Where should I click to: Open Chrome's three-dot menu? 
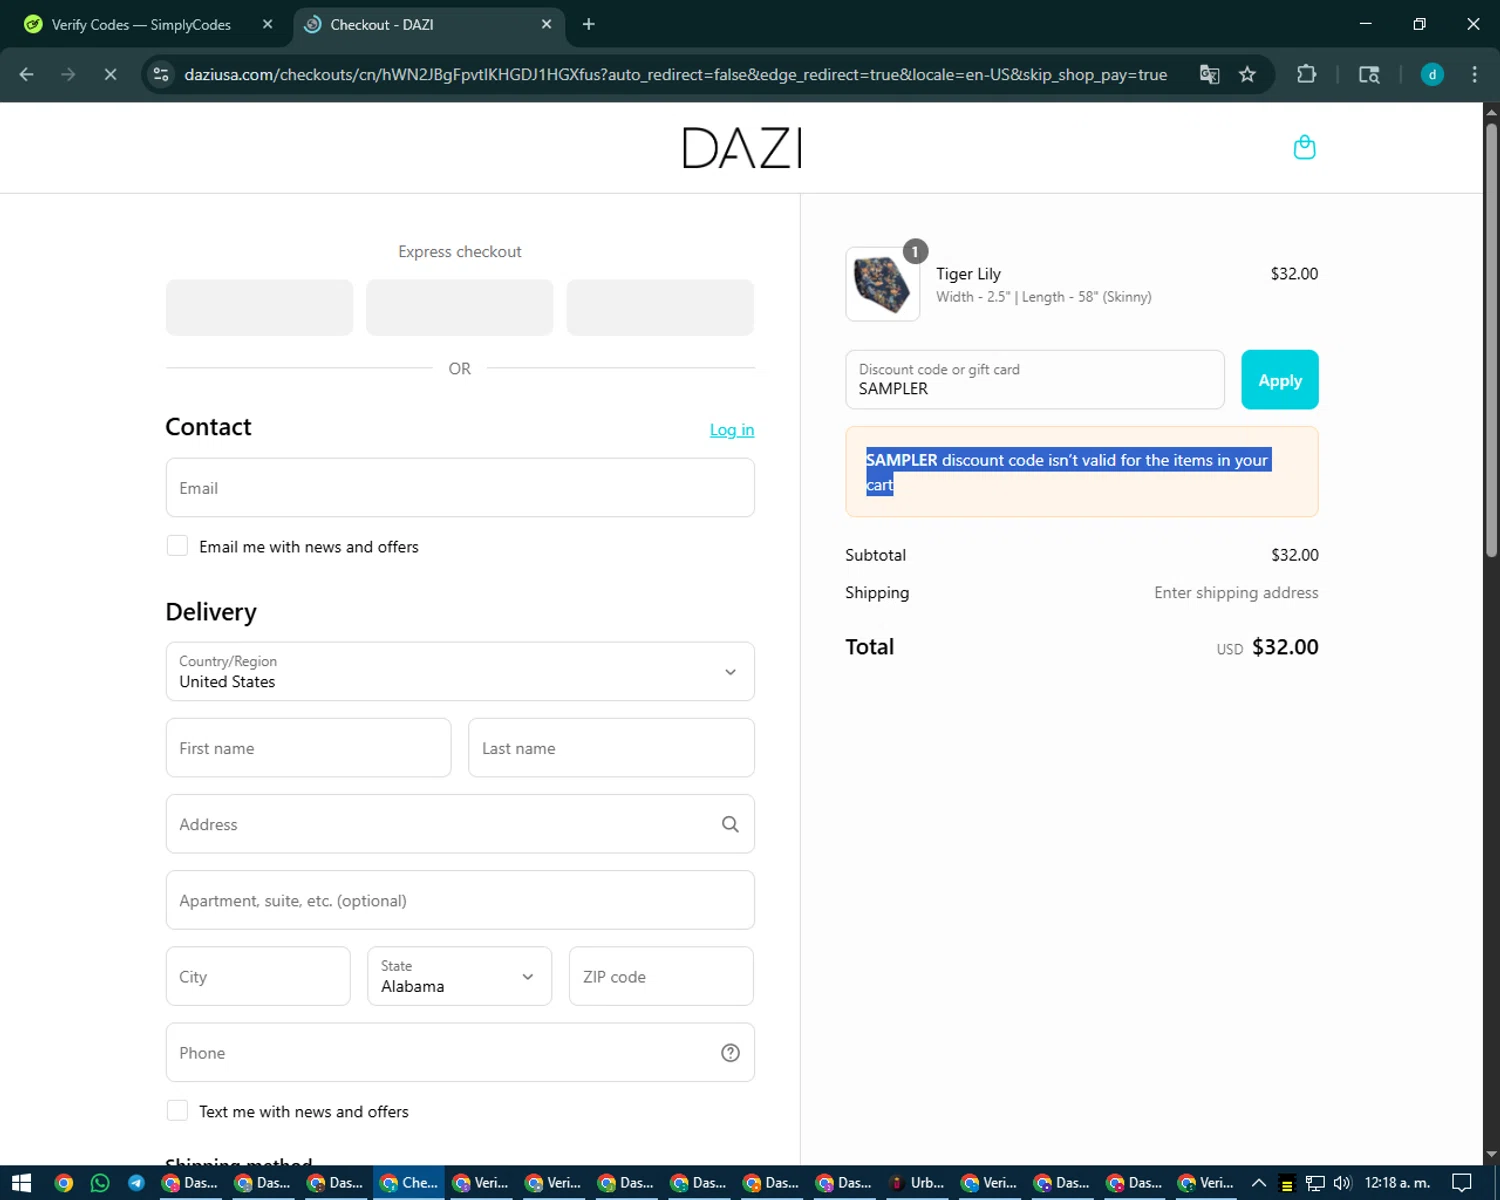1474,75
